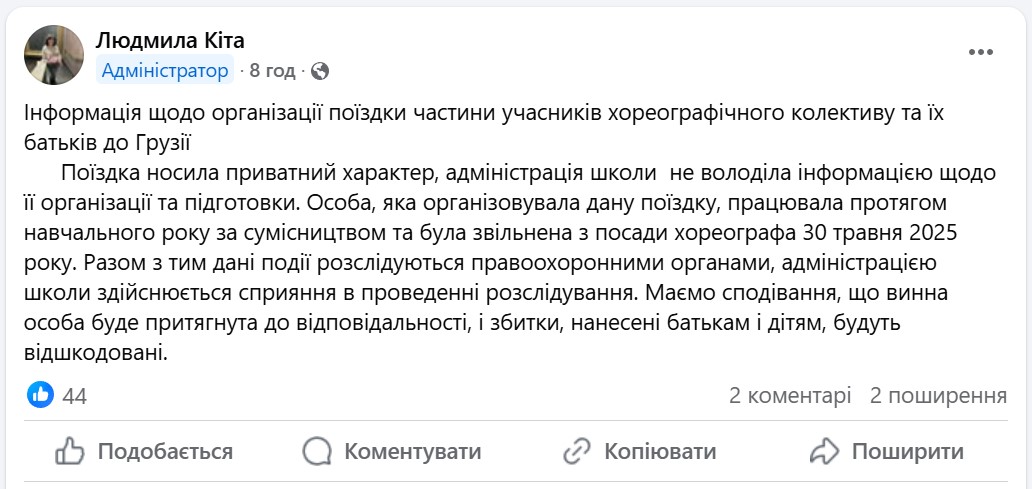Open the three-dots post options menu
Screen dimensions: 1032x489
[x=981, y=51]
